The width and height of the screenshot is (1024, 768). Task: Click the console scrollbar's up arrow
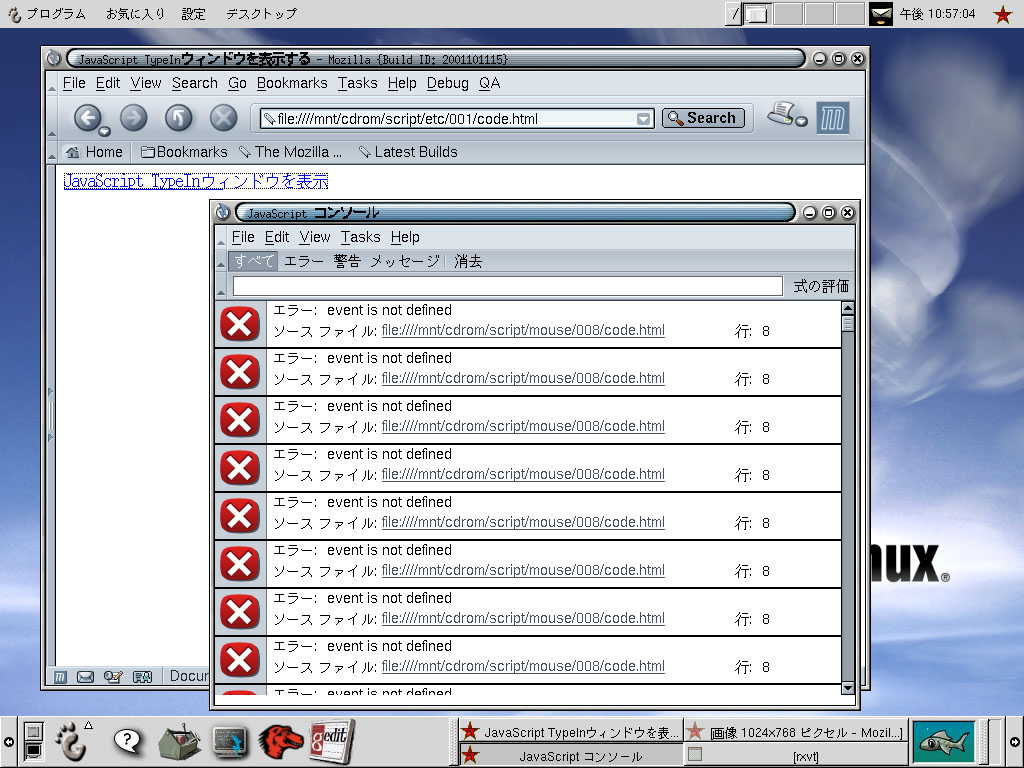click(x=848, y=308)
